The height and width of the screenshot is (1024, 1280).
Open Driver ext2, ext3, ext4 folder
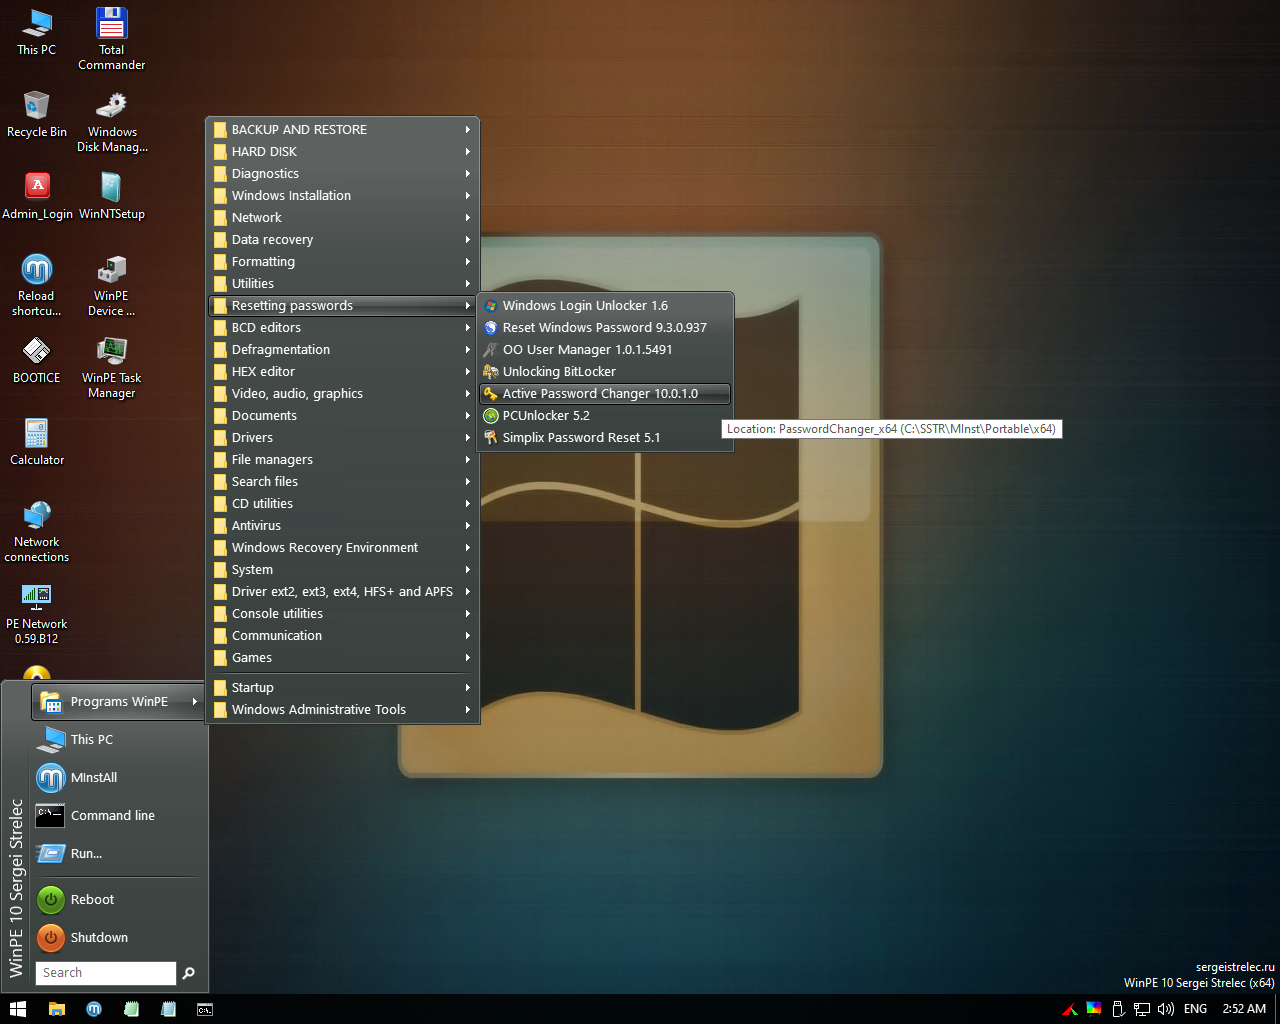coord(342,591)
